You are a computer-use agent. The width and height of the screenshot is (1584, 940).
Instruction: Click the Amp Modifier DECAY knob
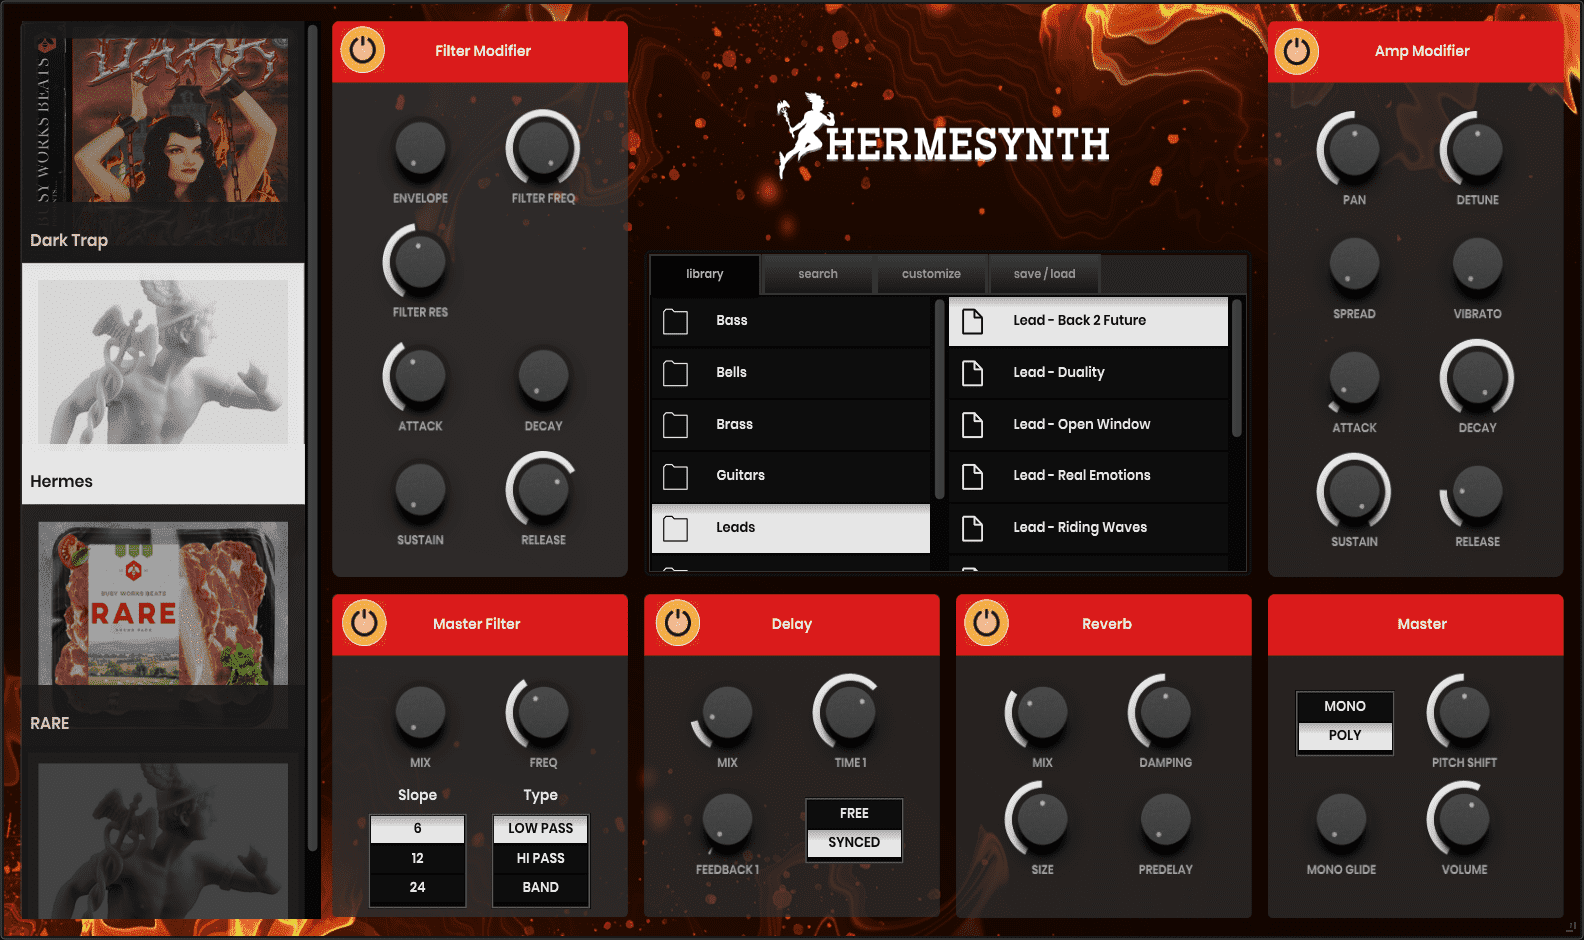1477,378
